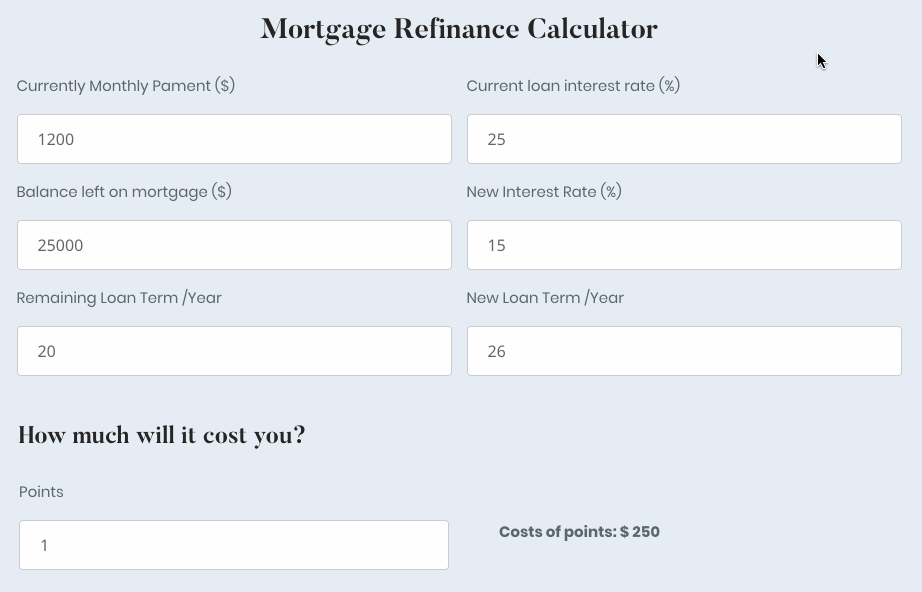
Task: Edit the New Loan Term field showing 26
Action: (x=684, y=351)
